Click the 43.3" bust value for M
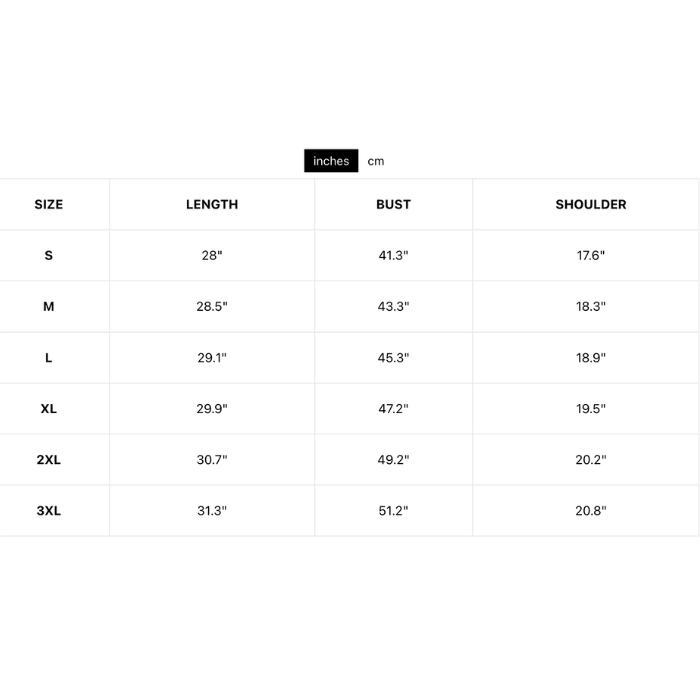This screenshot has width=700, height=700. tap(393, 306)
